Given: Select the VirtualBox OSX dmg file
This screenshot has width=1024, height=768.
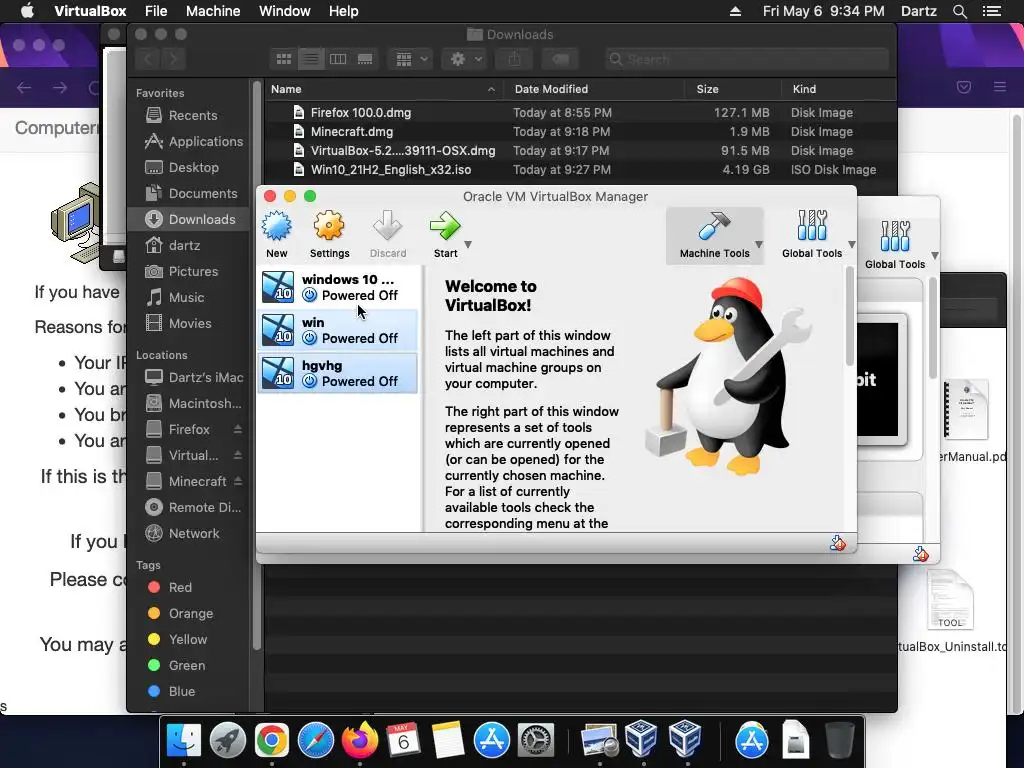Looking at the screenshot, I should (580, 150).
